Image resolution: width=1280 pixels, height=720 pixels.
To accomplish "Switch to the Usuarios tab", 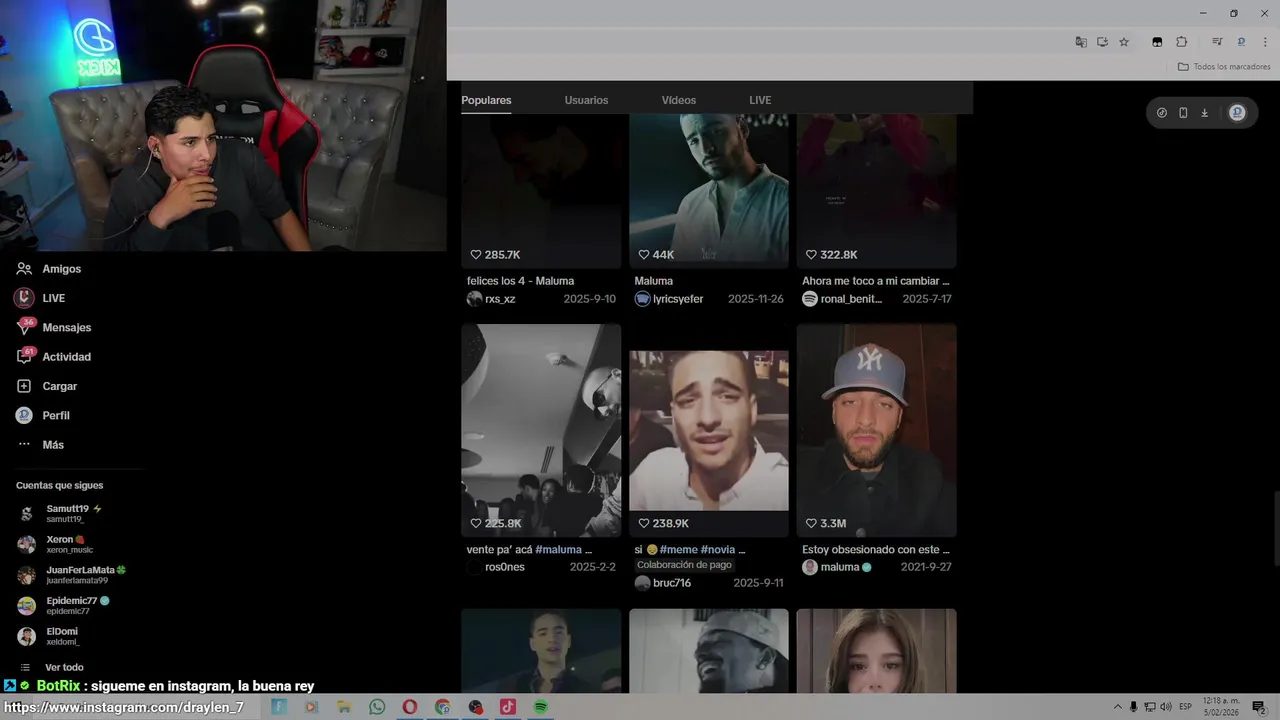I will coord(586,100).
